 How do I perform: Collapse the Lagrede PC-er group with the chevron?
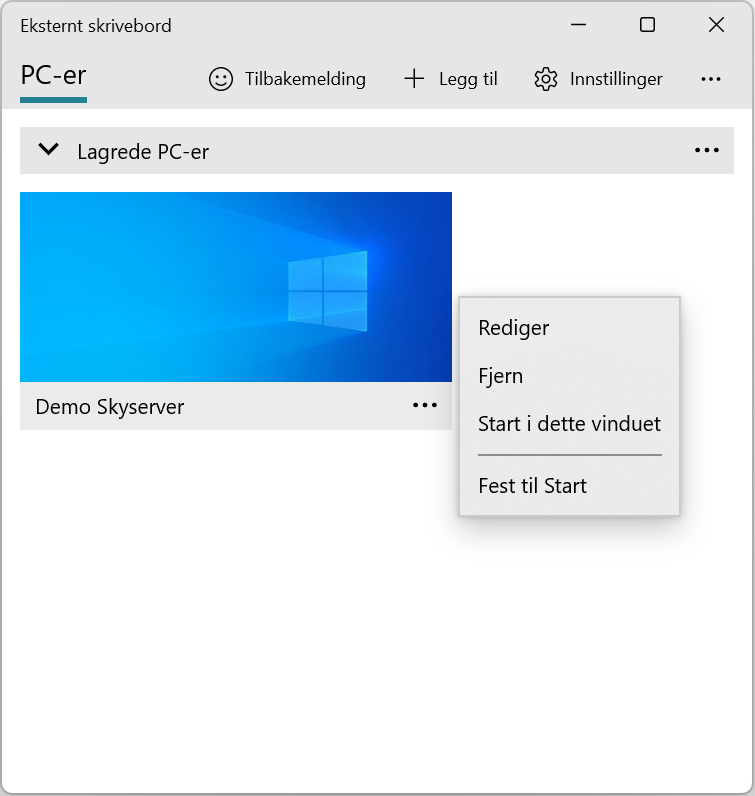(47, 150)
